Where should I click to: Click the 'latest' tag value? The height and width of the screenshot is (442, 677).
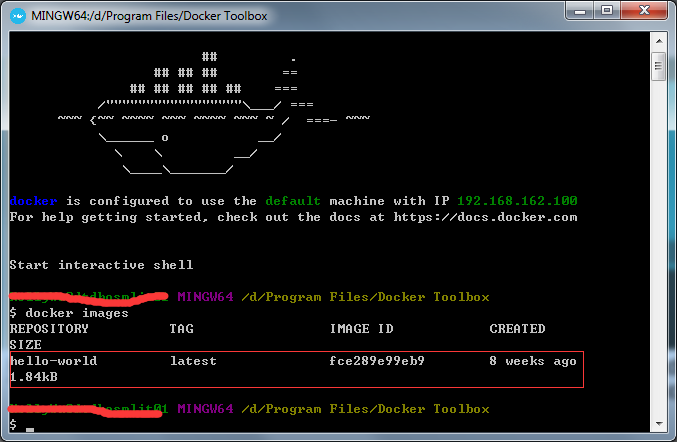point(193,361)
